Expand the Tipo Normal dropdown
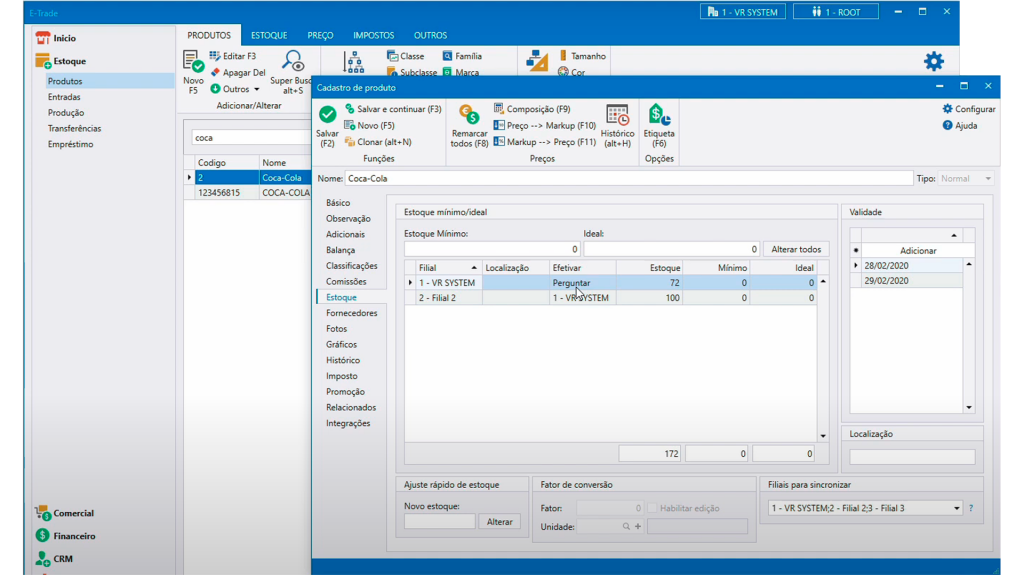1024x576 pixels. click(x=987, y=179)
